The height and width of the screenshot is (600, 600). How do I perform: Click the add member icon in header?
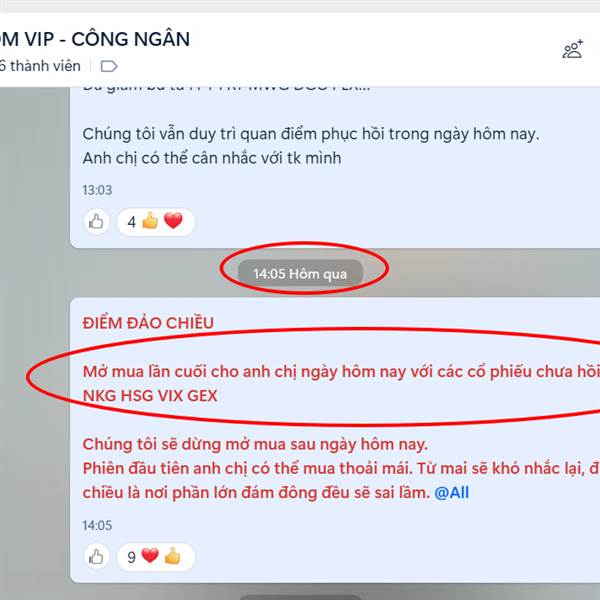pyautogui.click(x=572, y=49)
